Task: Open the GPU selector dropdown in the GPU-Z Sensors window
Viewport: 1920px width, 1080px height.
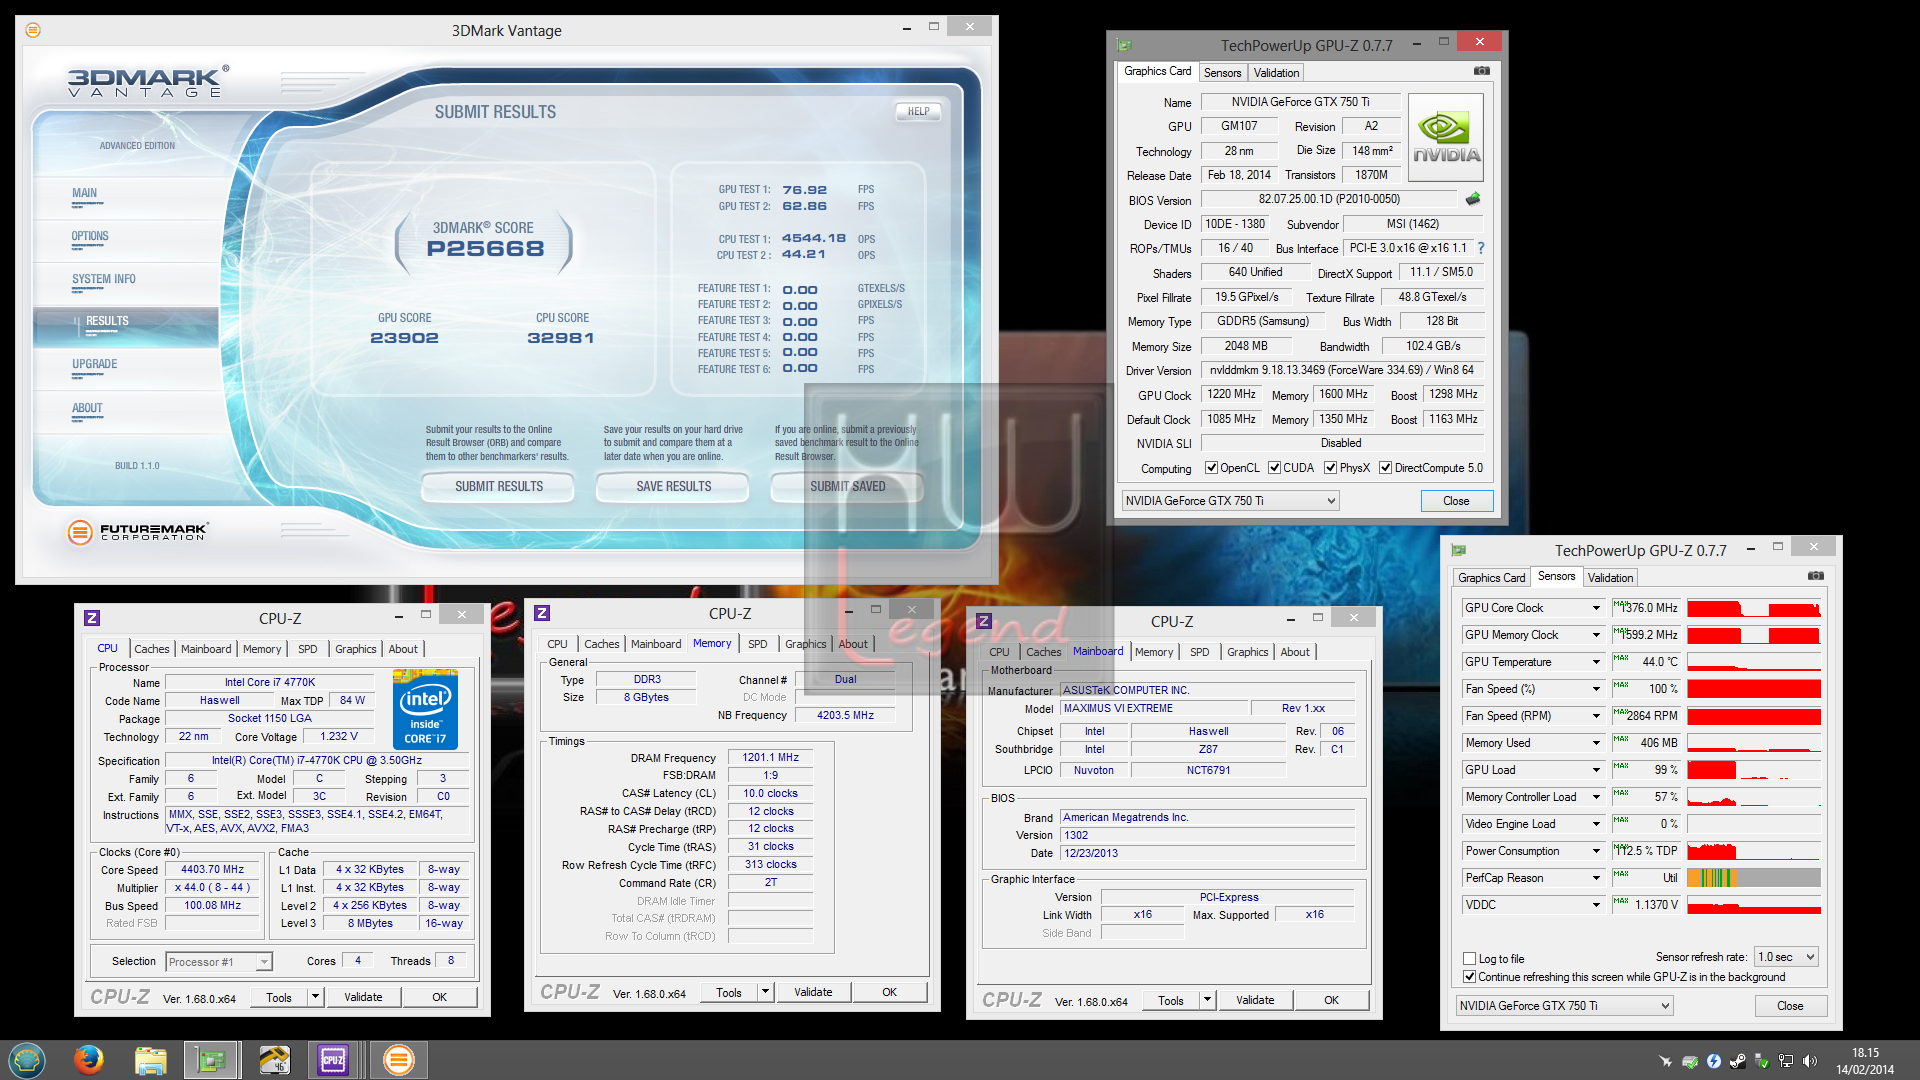Action: (1564, 1005)
